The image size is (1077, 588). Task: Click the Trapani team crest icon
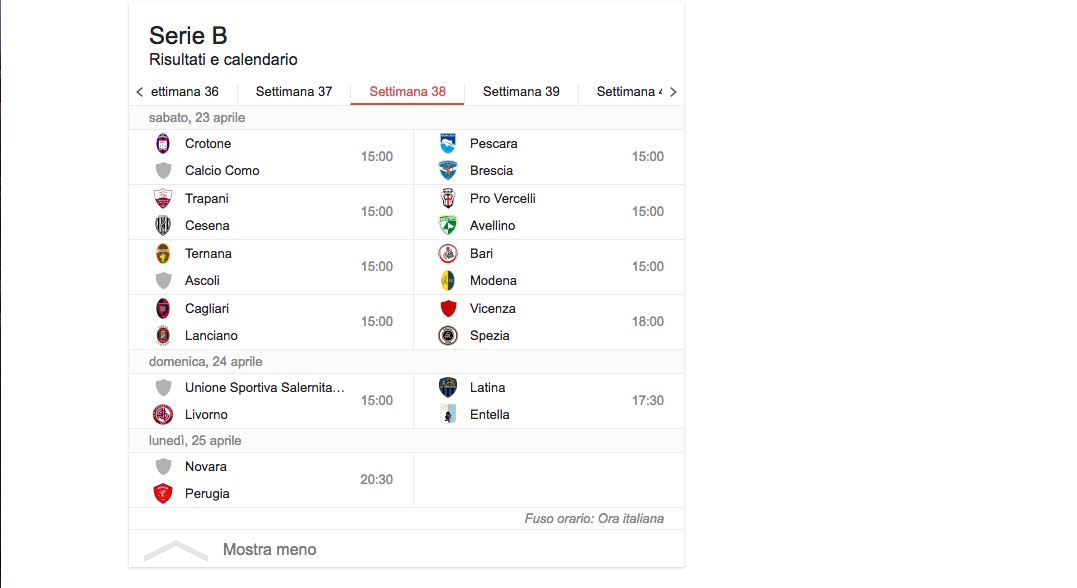coord(163,199)
